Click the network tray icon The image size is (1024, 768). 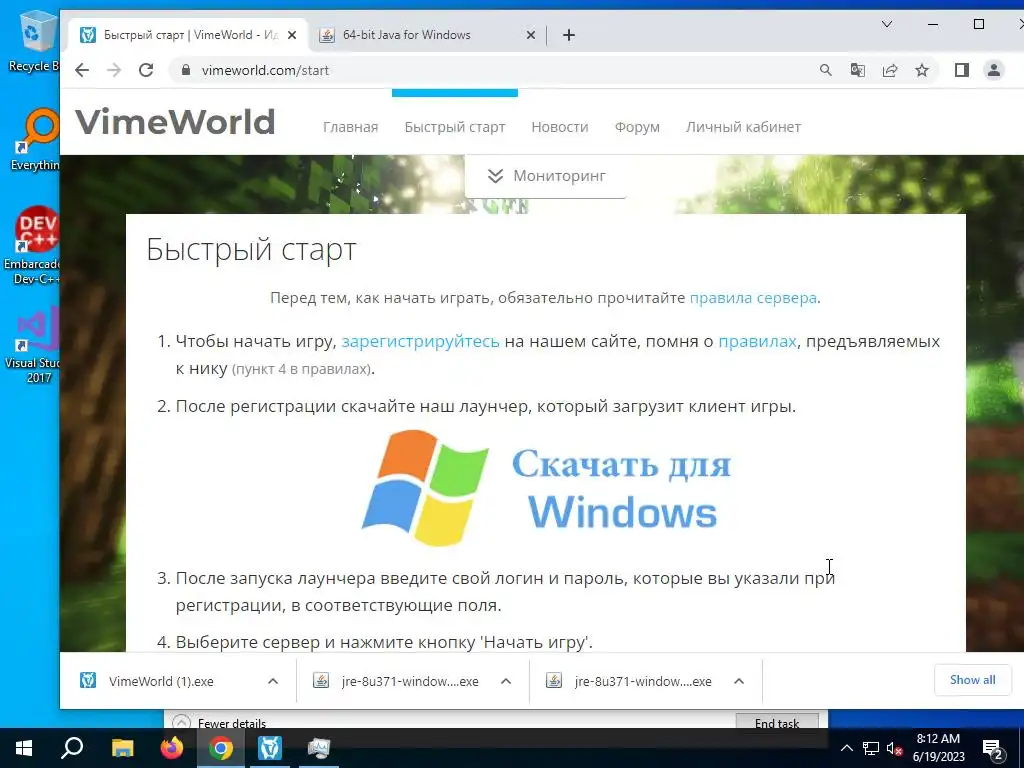click(x=871, y=748)
